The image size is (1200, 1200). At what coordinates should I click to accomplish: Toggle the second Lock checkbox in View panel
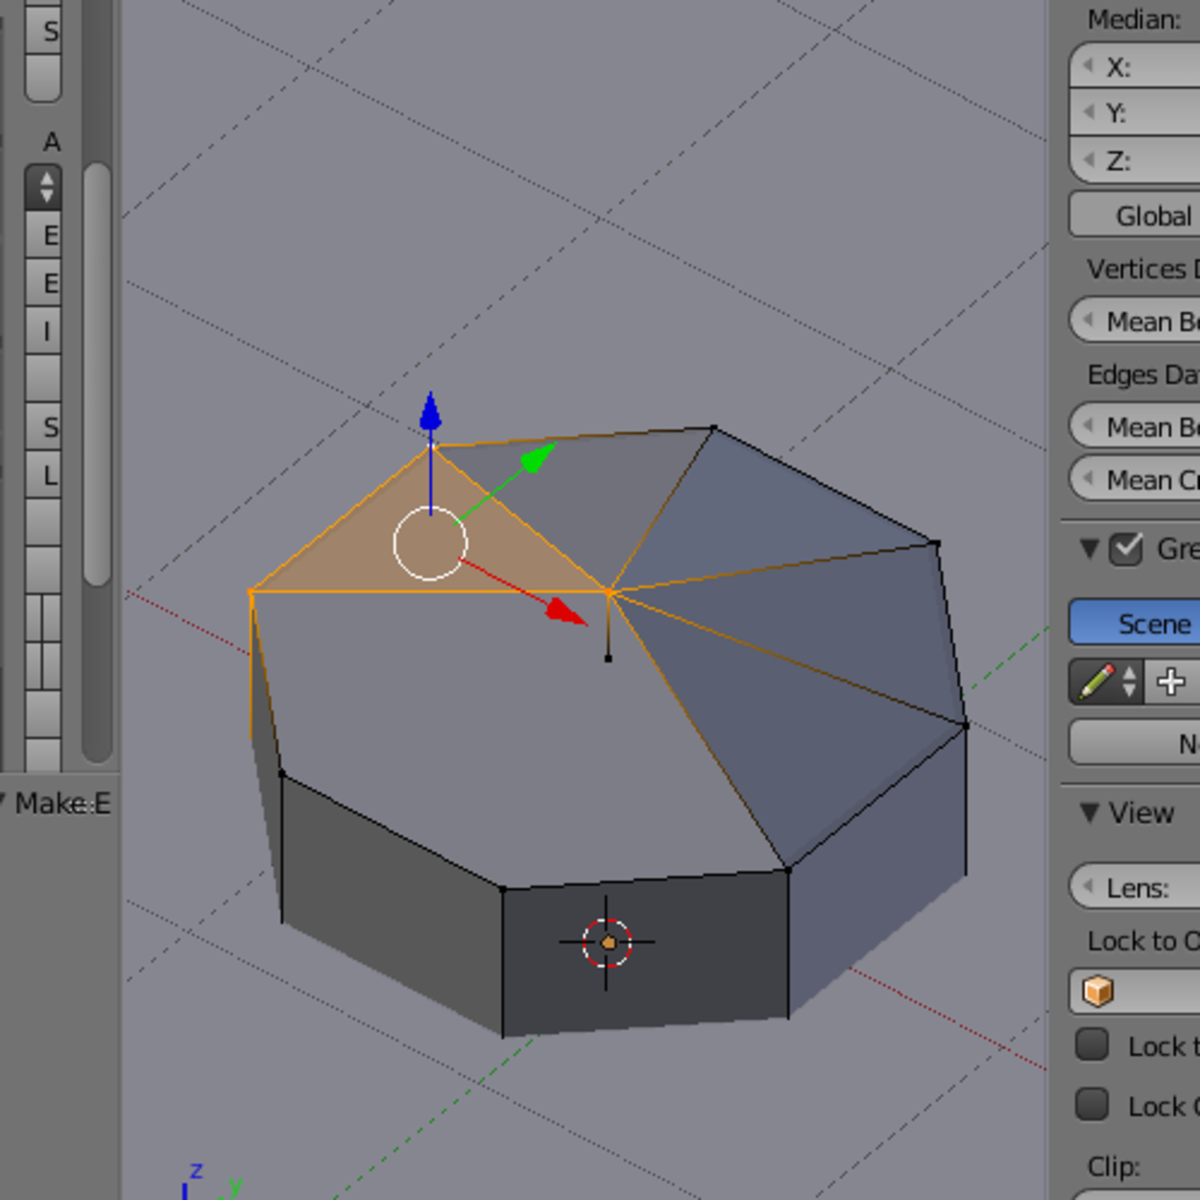coord(1091,1105)
